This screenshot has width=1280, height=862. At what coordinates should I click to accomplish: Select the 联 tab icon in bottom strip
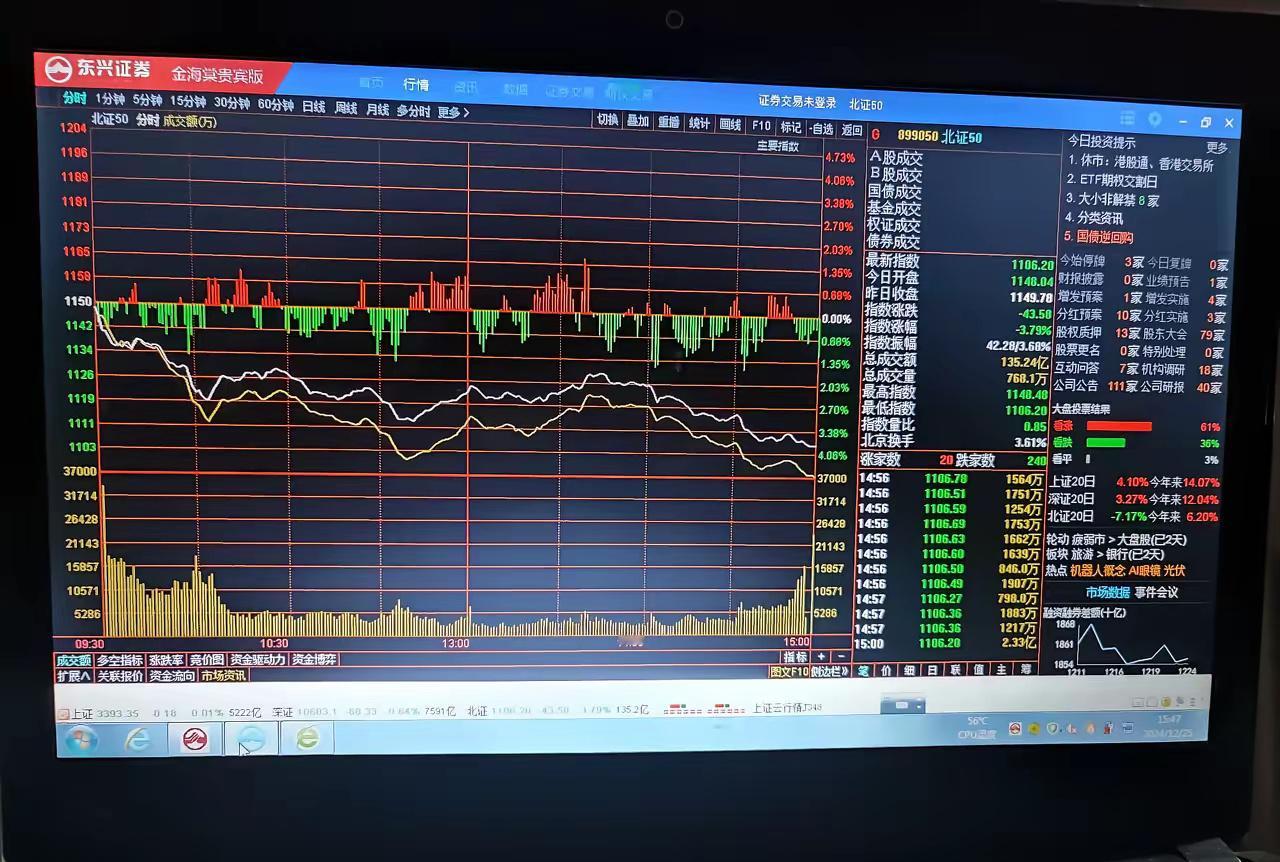pos(955,670)
